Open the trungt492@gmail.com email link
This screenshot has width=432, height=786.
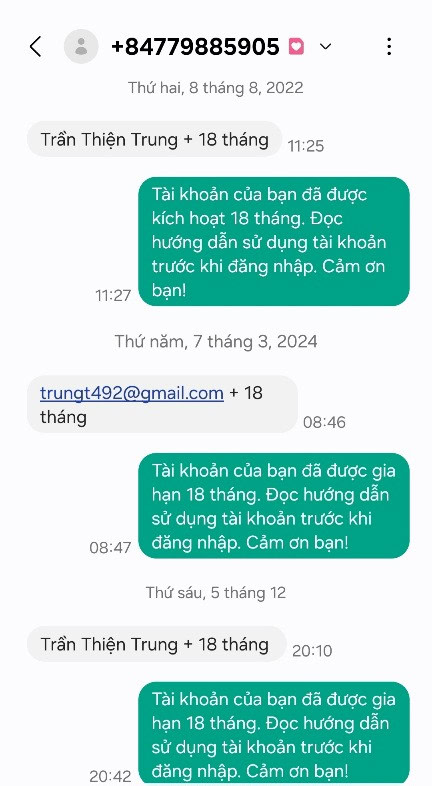pyautogui.click(x=132, y=392)
